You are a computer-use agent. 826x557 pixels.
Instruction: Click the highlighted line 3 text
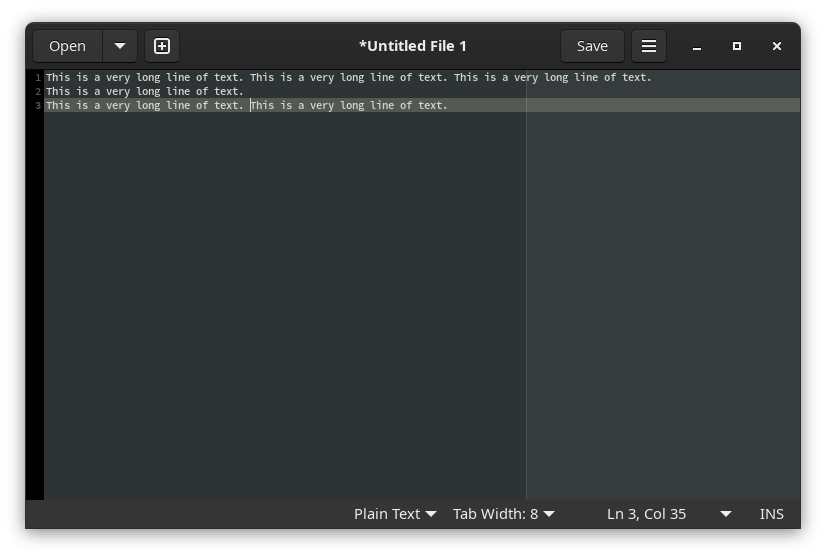(x=247, y=105)
